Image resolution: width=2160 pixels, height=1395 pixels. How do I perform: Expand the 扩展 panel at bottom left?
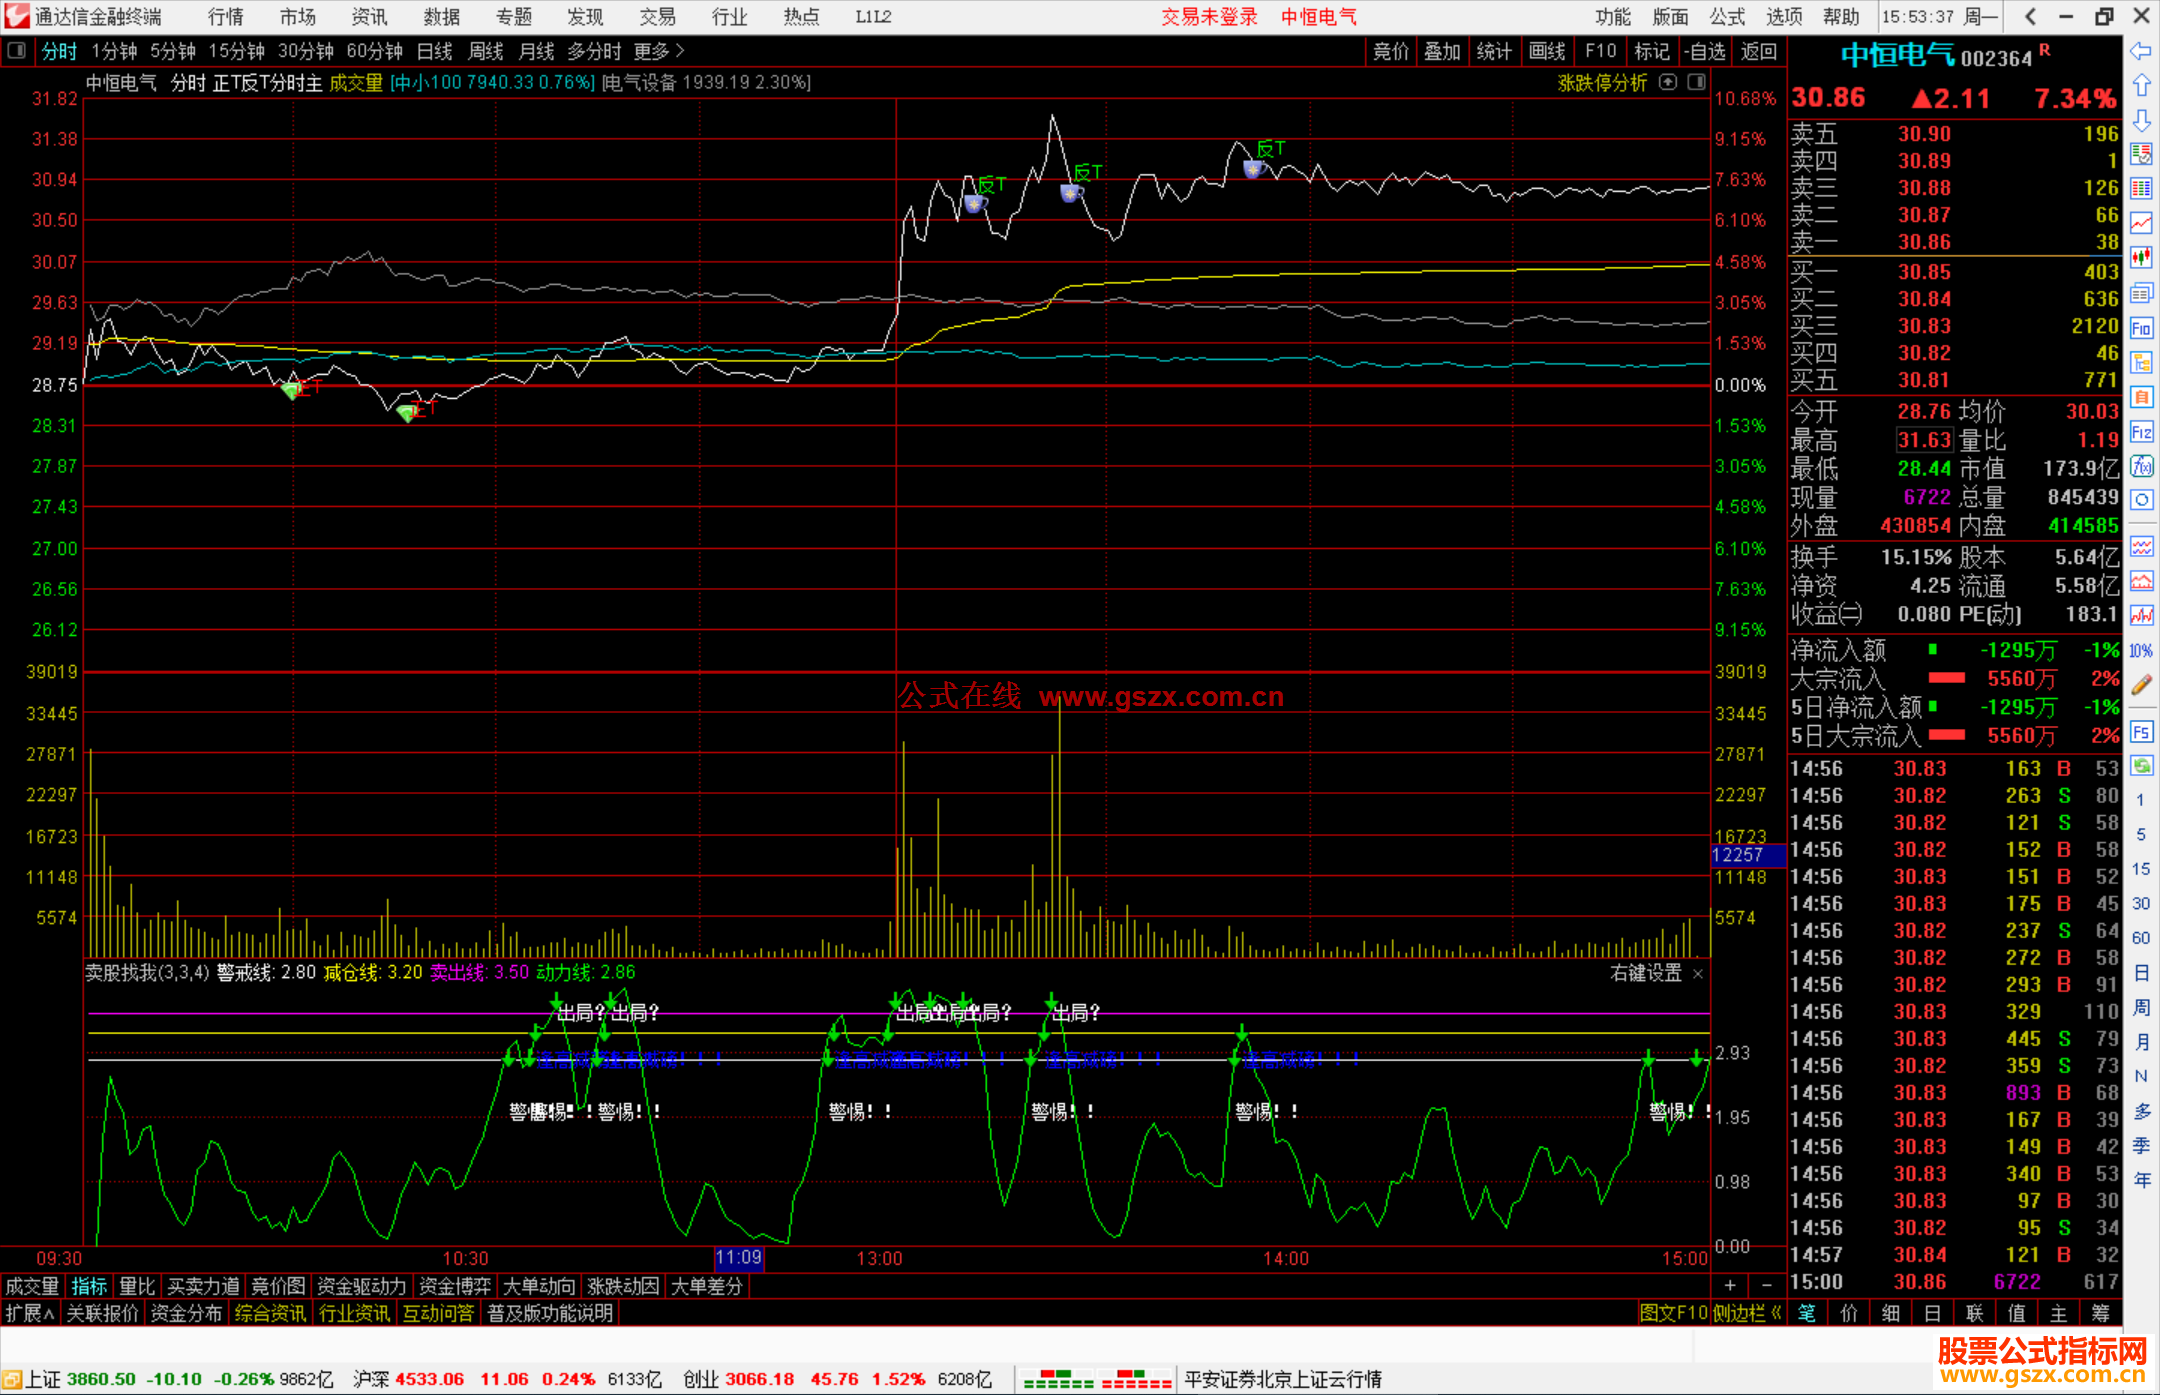click(29, 1313)
